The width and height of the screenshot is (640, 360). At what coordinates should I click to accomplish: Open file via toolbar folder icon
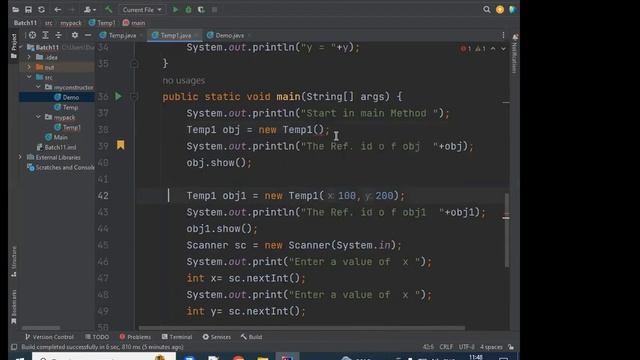16,9
